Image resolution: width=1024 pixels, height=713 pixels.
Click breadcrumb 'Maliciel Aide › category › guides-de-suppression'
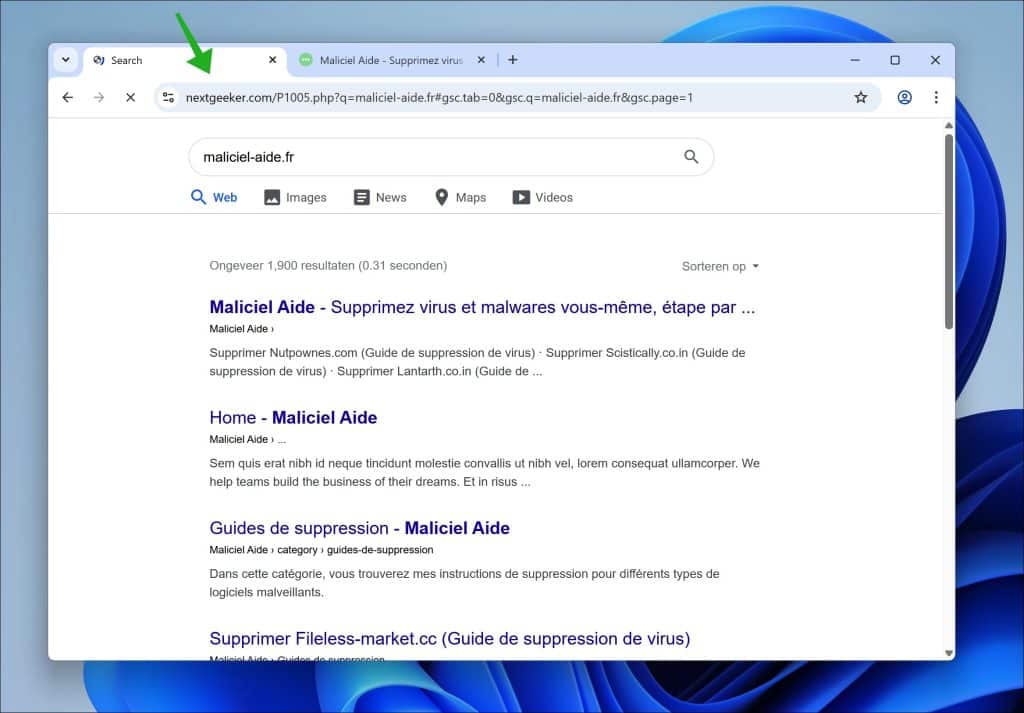(321, 550)
